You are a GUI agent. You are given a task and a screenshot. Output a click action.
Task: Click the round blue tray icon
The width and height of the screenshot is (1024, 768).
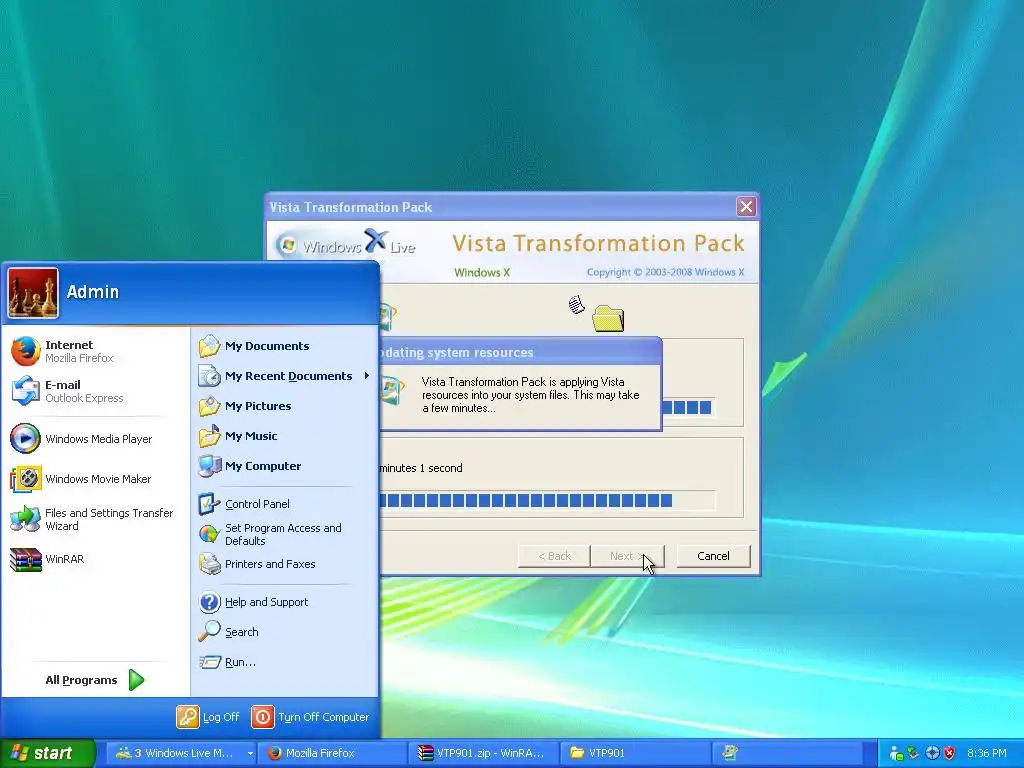pyautogui.click(x=932, y=753)
